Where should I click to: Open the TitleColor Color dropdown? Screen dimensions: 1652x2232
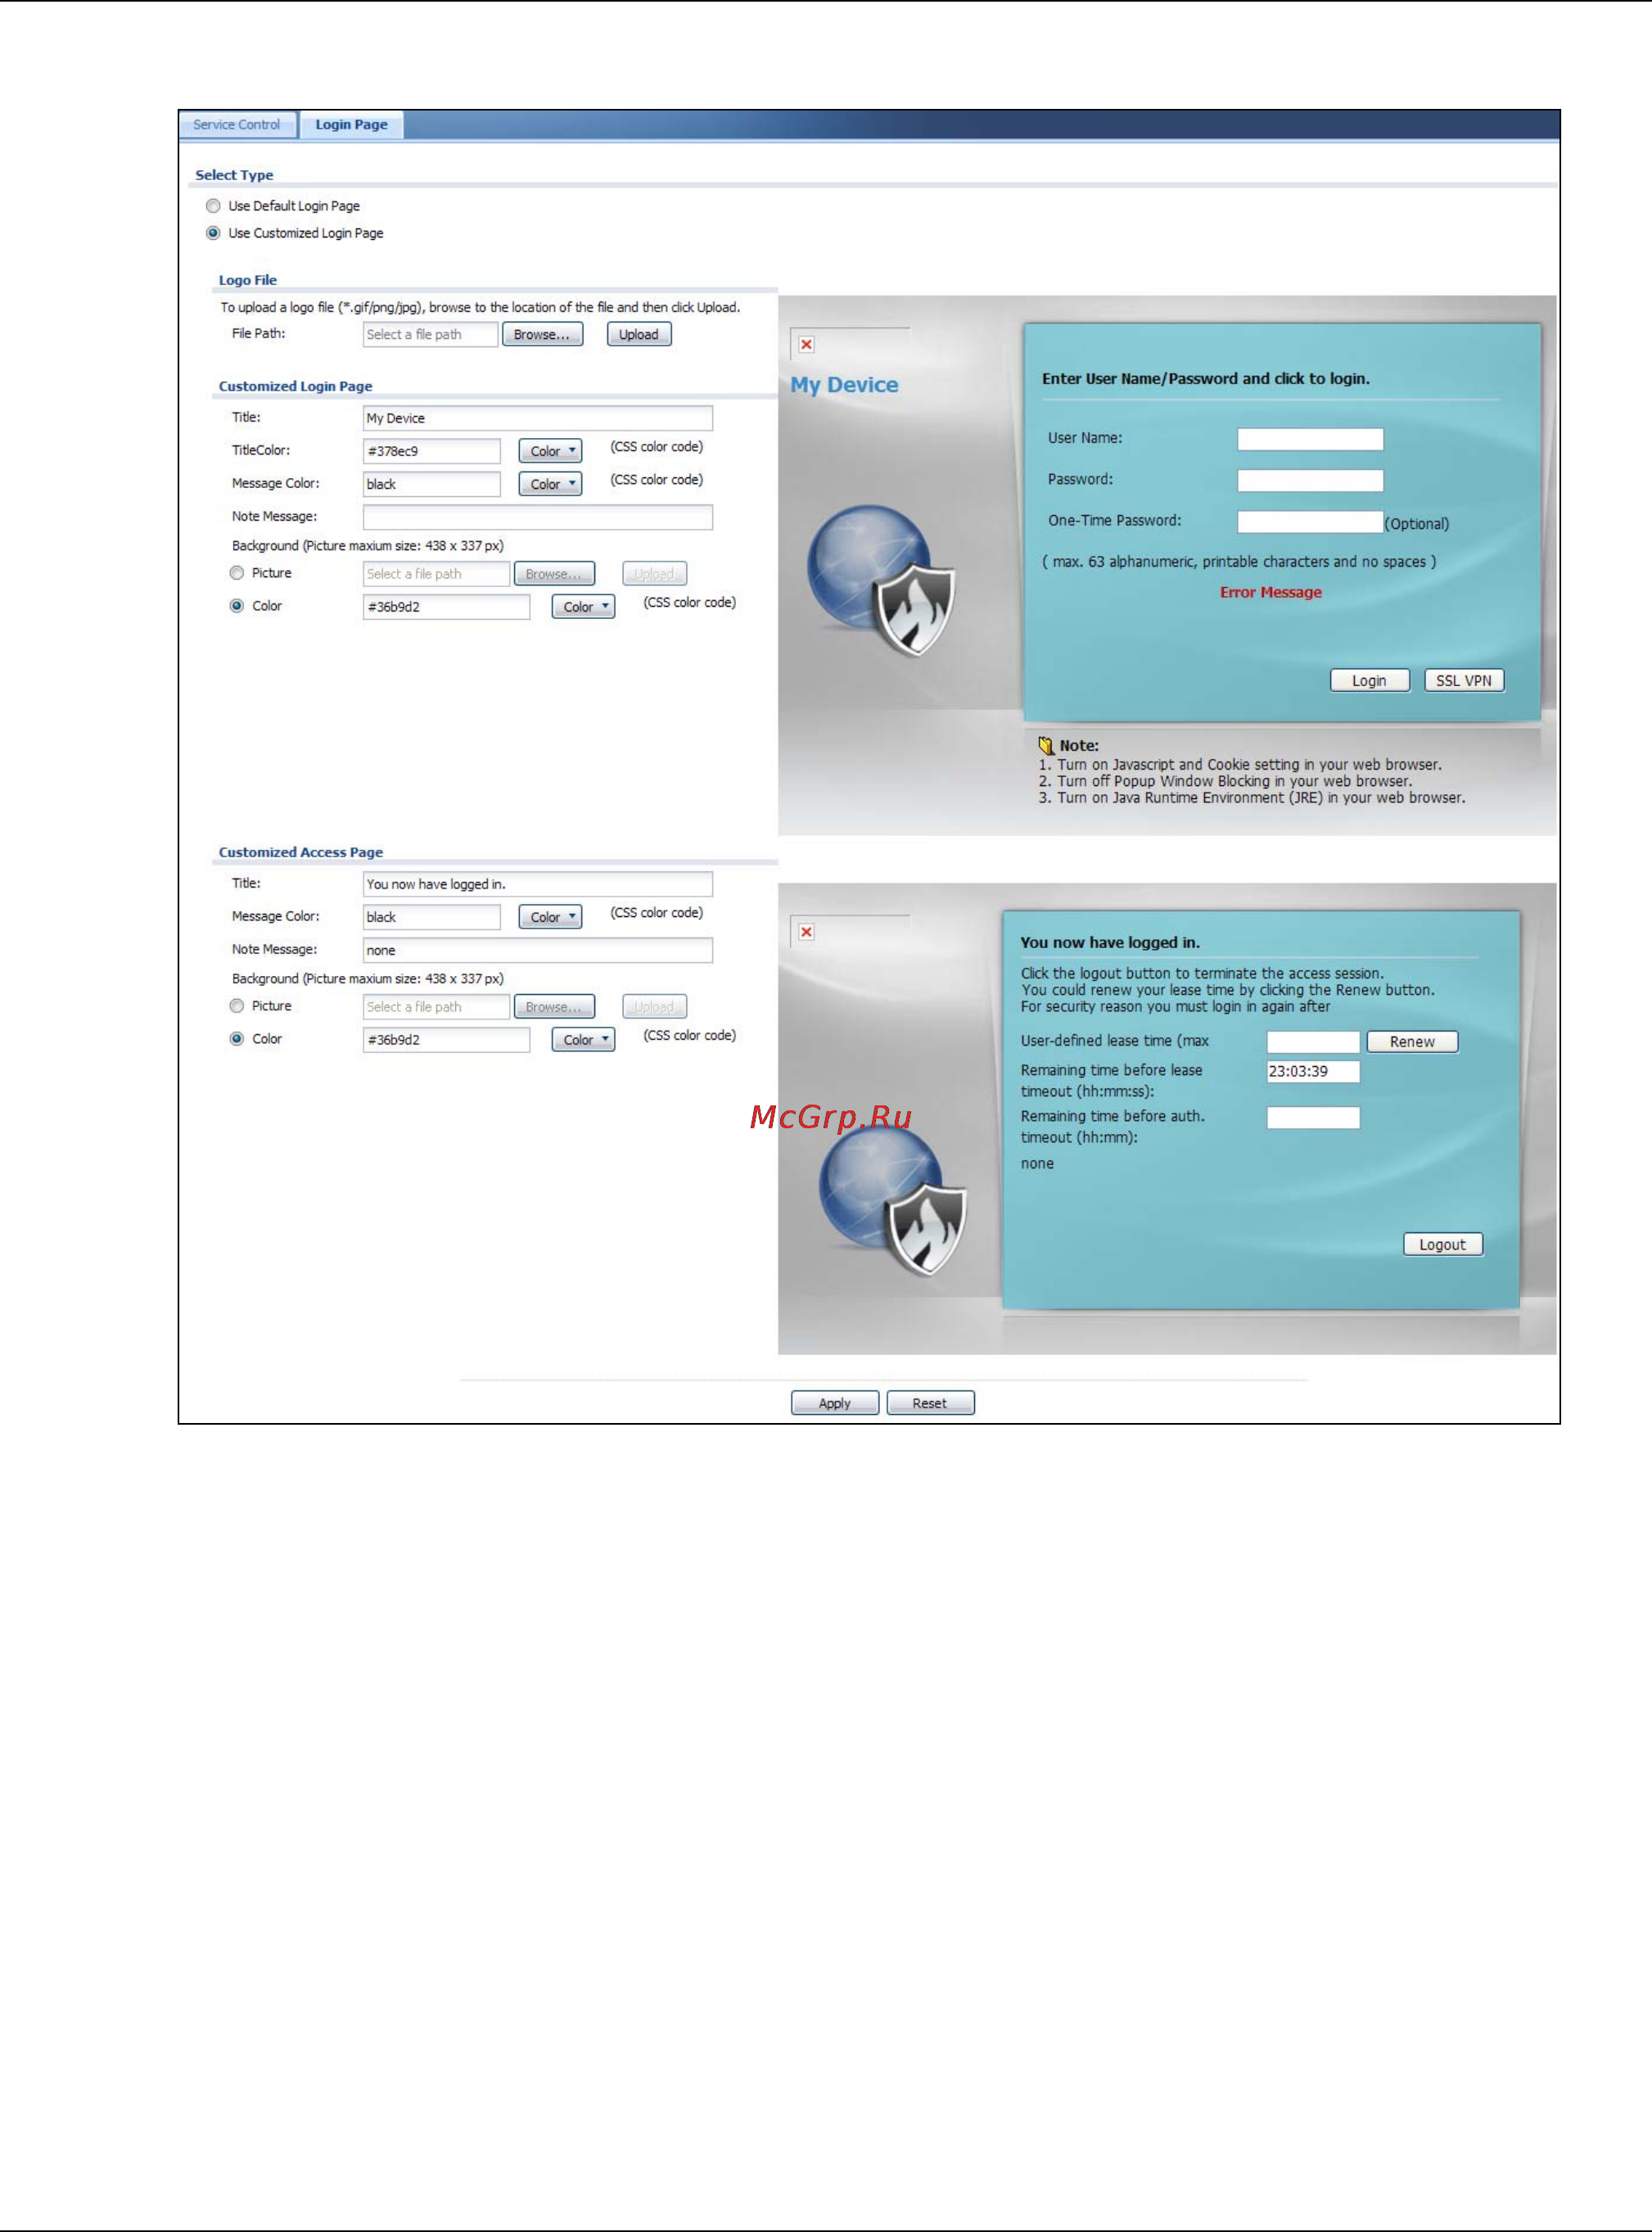[550, 451]
